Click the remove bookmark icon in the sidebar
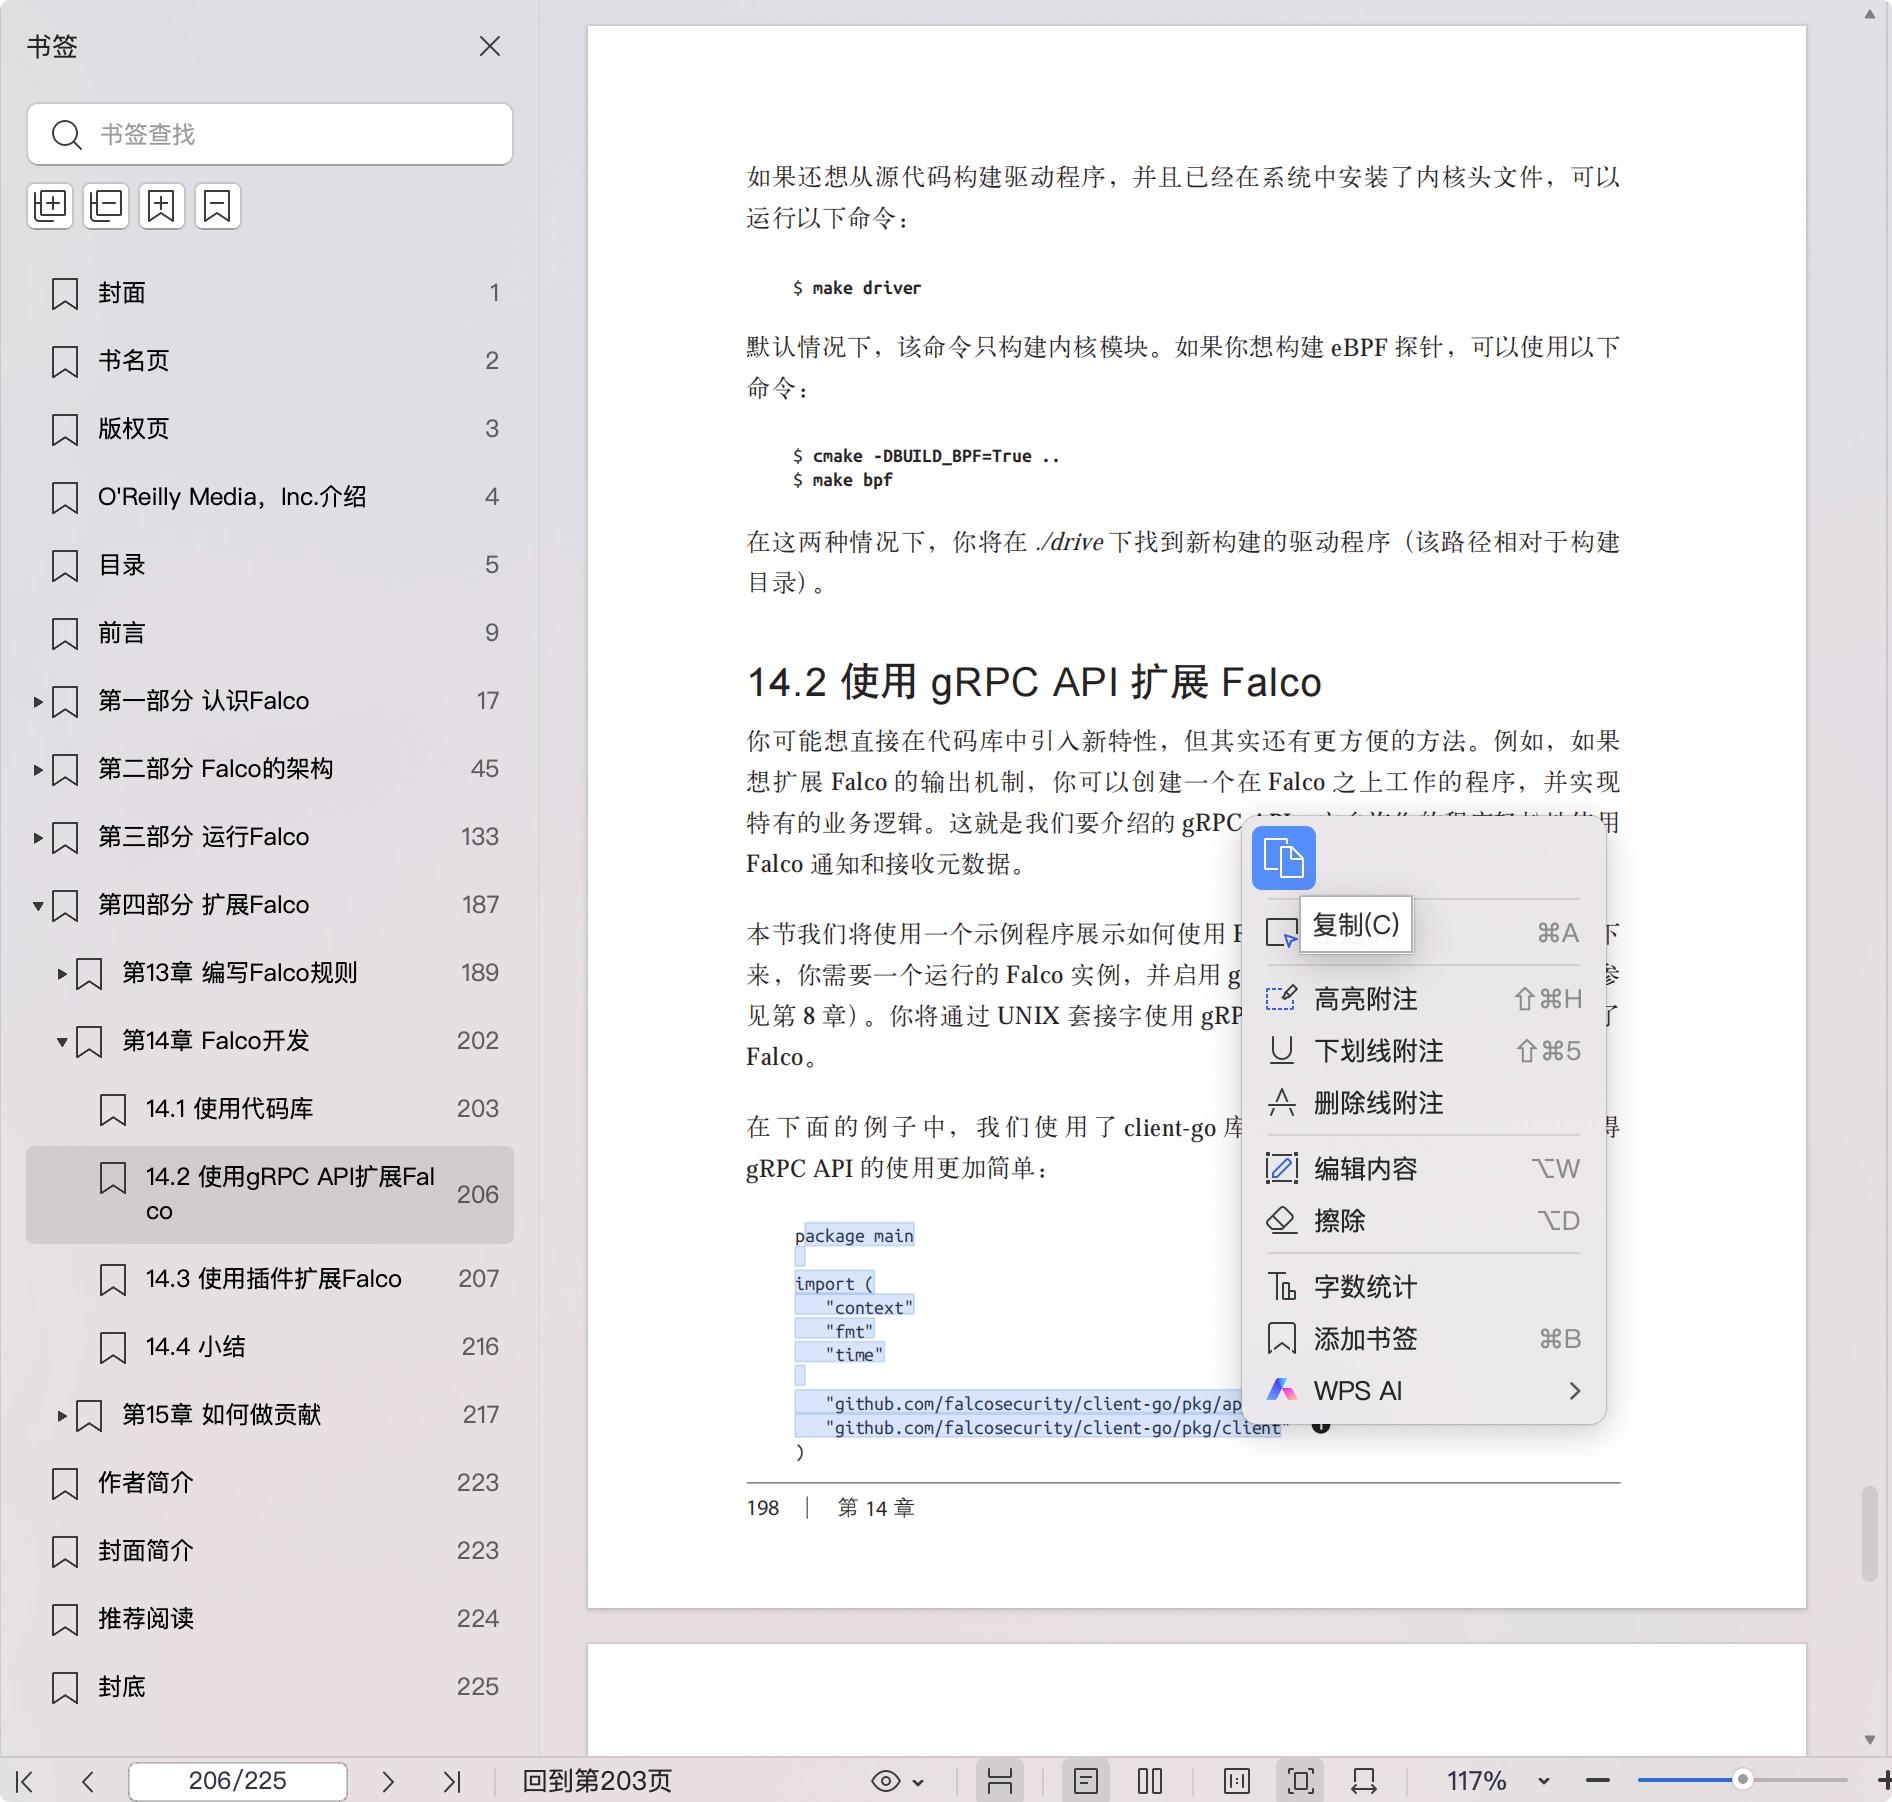 tap(217, 206)
